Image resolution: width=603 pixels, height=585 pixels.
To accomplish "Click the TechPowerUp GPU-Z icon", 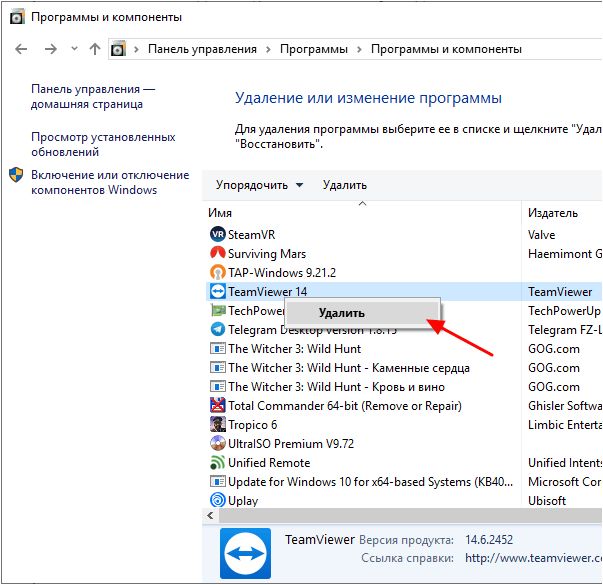I will point(218,310).
